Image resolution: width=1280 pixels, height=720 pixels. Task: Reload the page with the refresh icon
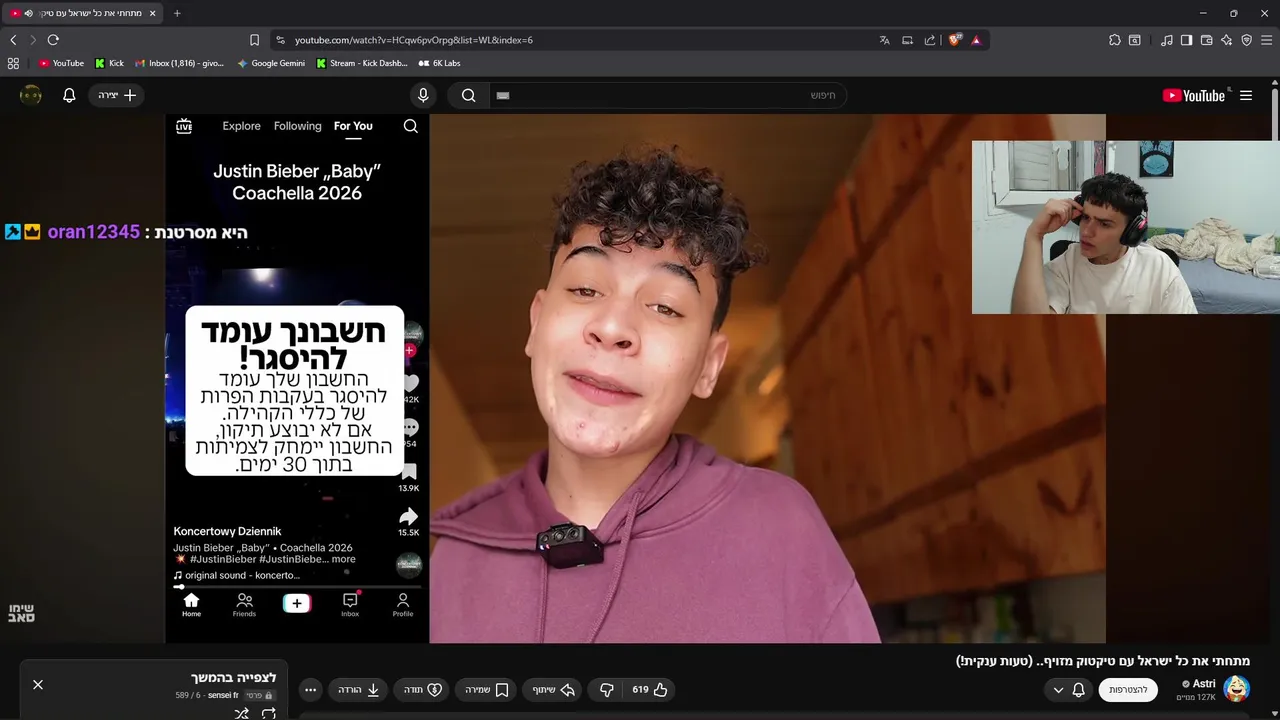point(53,40)
